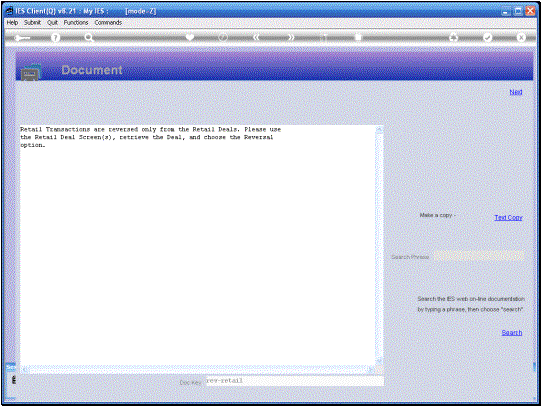
Task: Open the Functions menu
Action: (76, 22)
